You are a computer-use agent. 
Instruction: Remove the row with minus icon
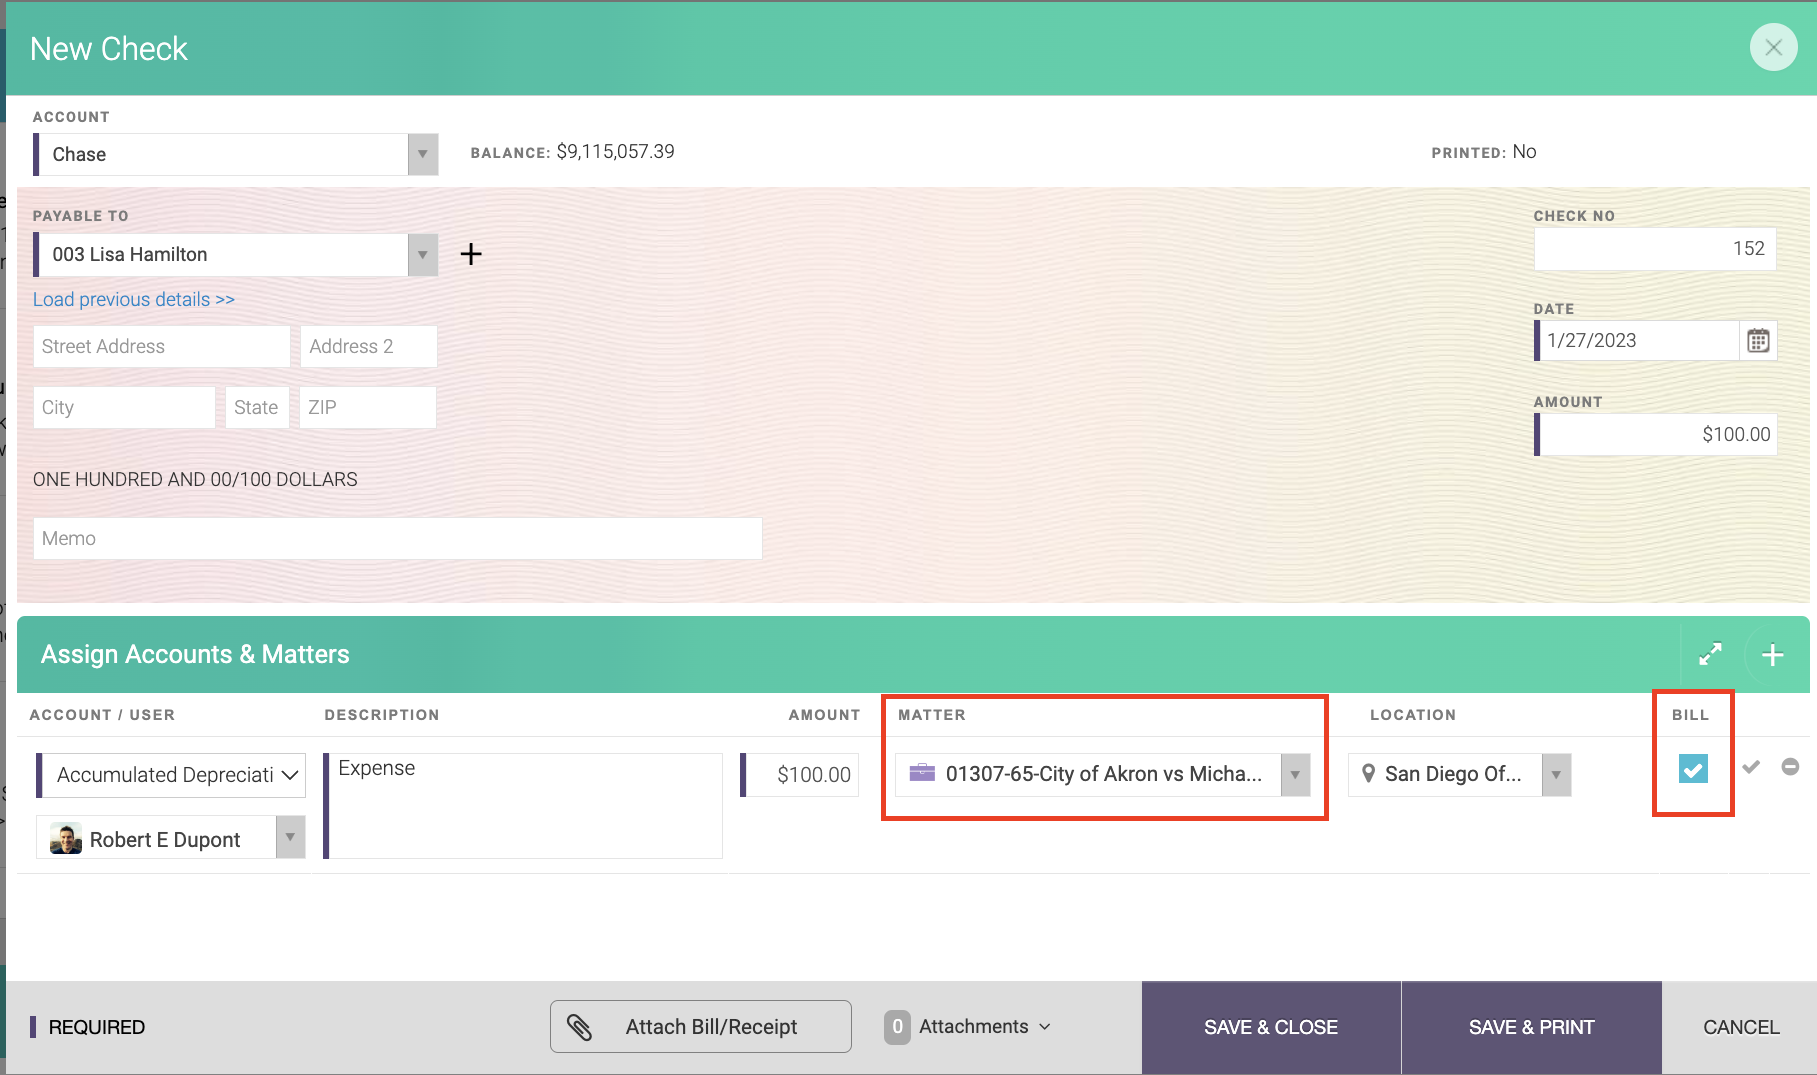coord(1790,767)
